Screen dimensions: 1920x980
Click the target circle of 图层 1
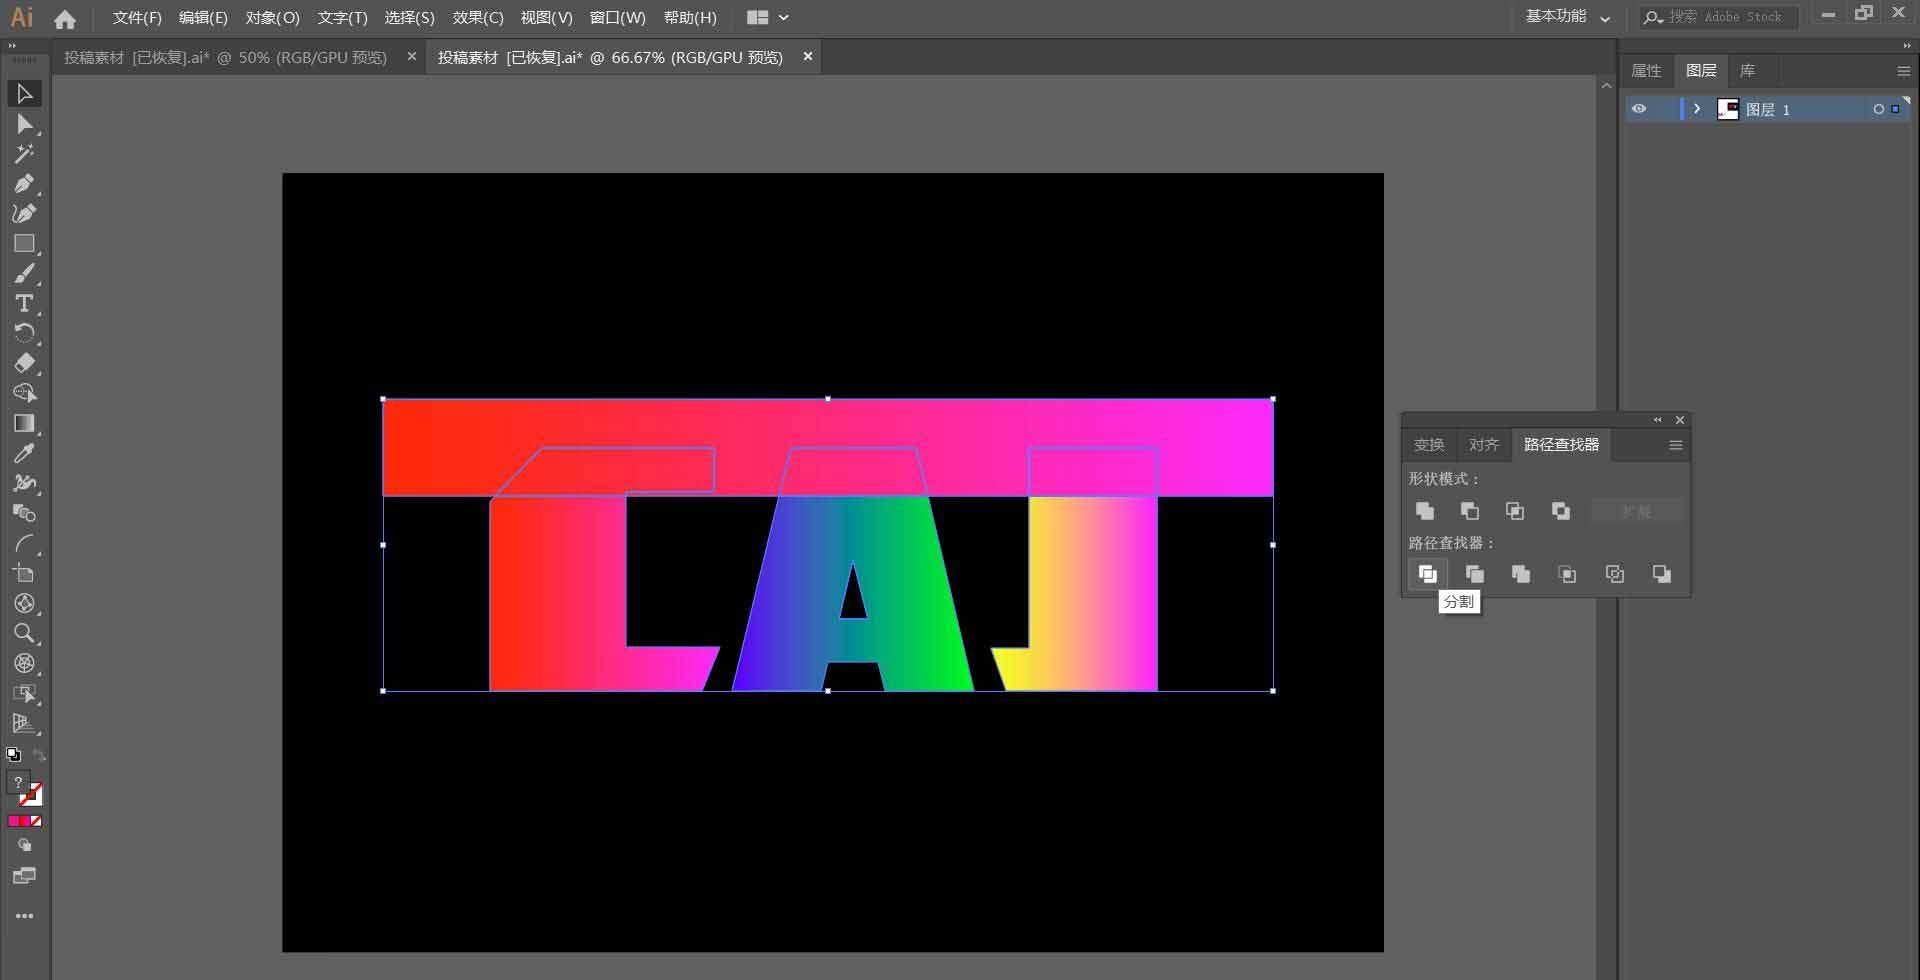(1878, 109)
